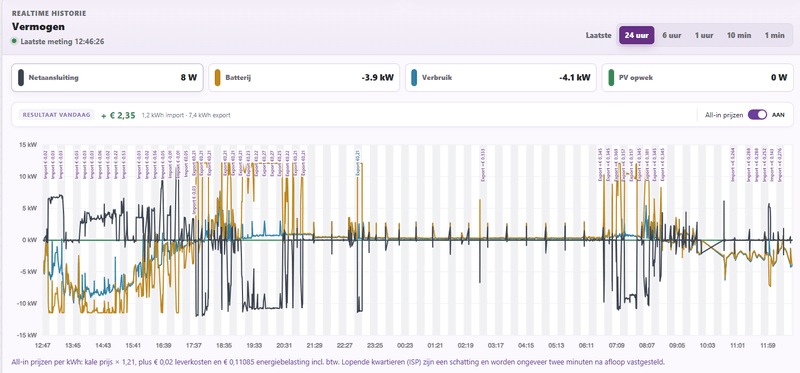This screenshot has width=800, height=373.
Task: Click the 'Laatste' label before range tabs
Action: pos(598,36)
